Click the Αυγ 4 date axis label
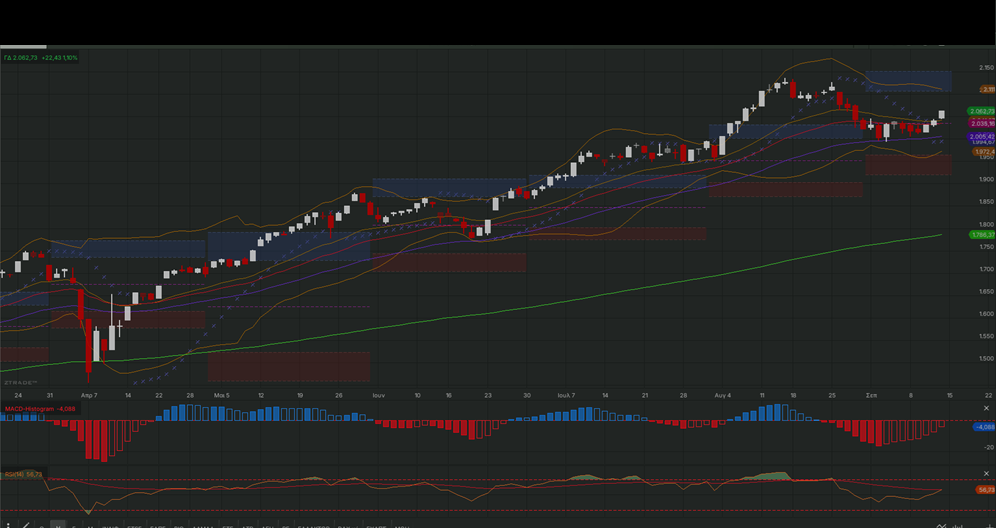 click(722, 395)
